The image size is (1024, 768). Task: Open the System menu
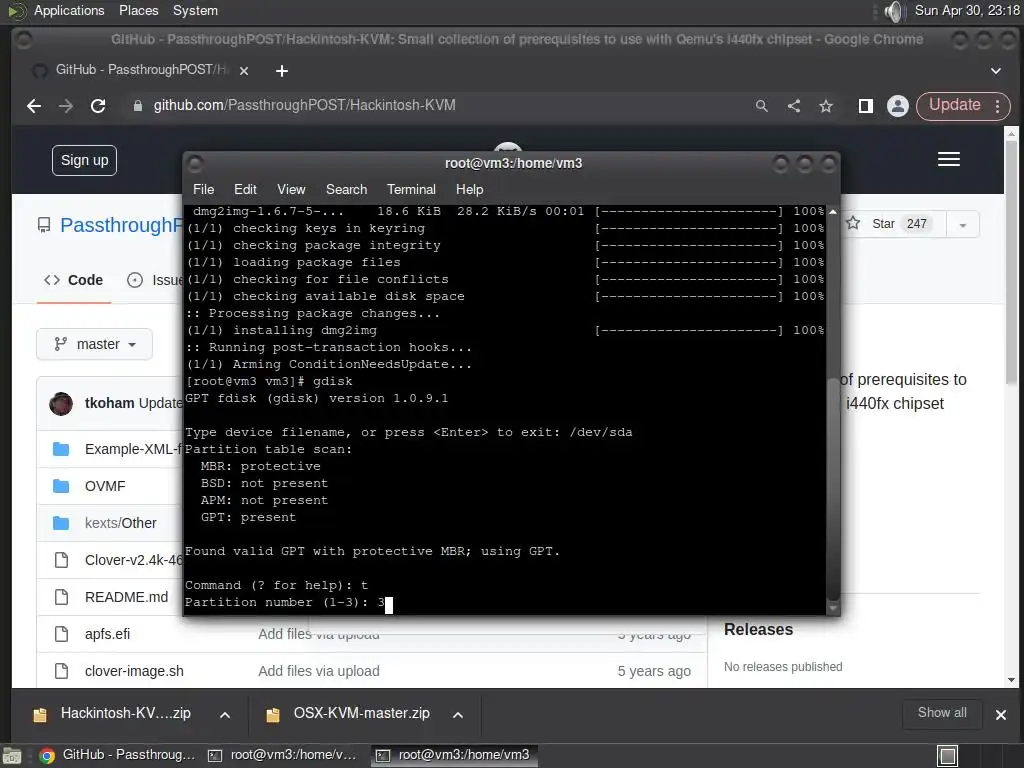195,10
